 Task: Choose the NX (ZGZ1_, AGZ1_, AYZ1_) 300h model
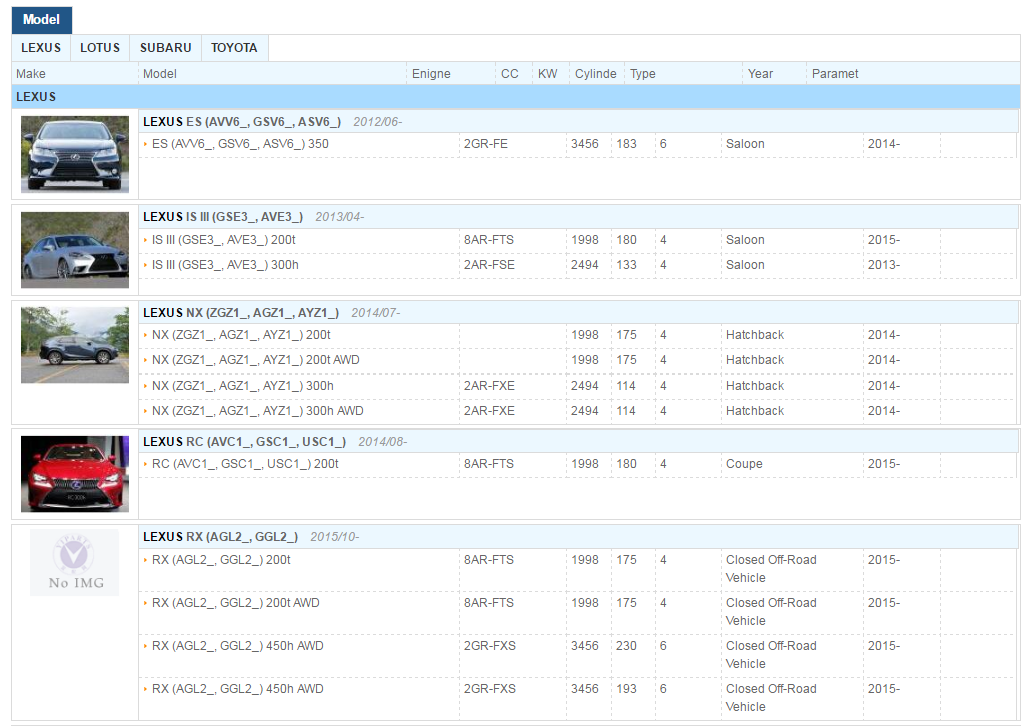pyautogui.click(x=243, y=386)
